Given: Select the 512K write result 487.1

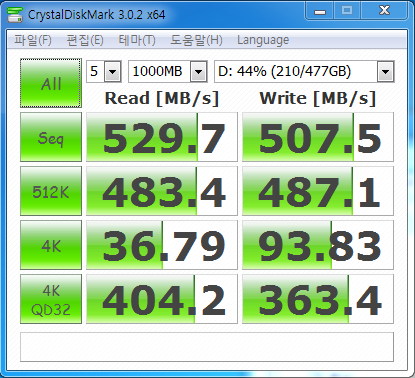Looking at the screenshot, I should tap(318, 191).
